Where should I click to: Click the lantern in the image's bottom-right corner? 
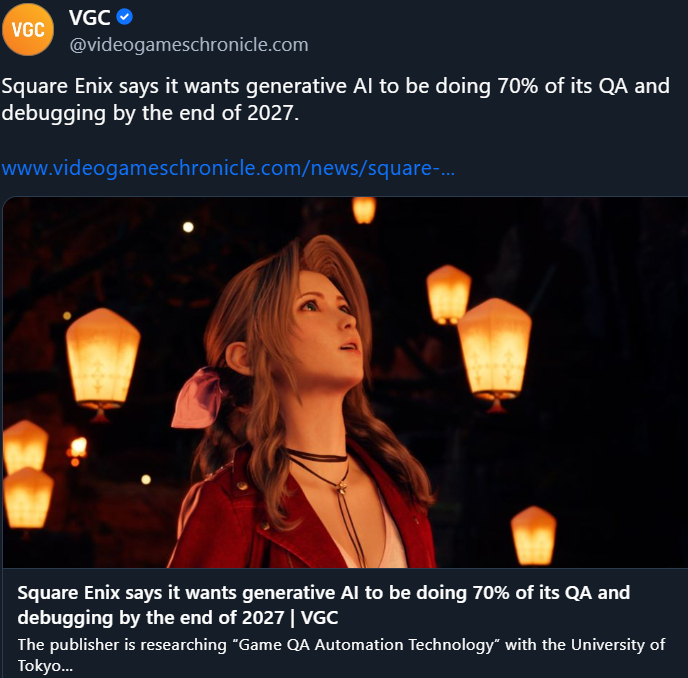pyautogui.click(x=533, y=534)
